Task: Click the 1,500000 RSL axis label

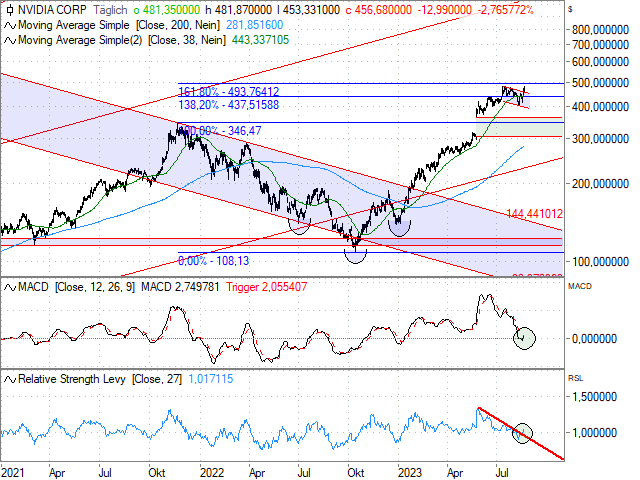Action: pos(594,397)
